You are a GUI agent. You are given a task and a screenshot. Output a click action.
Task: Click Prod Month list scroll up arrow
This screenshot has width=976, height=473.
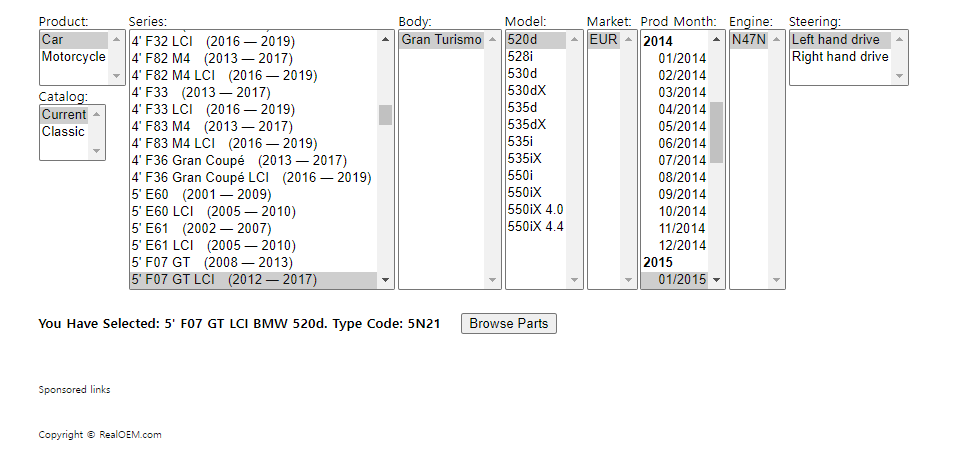(716, 39)
